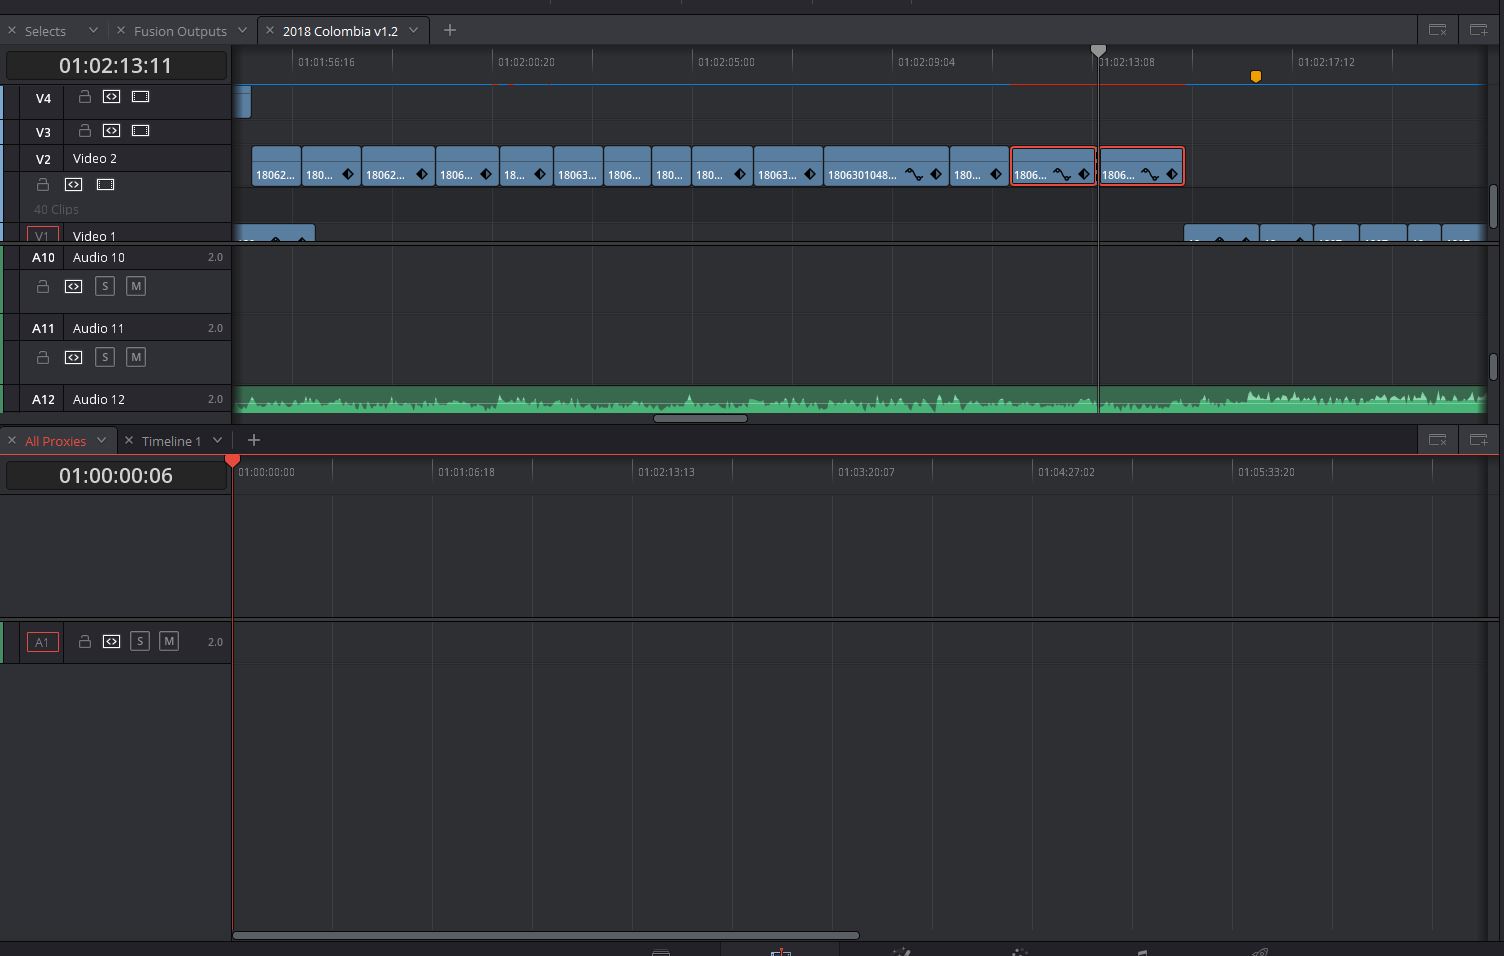Screen dimensions: 1504x956
Task: Click the close-stacked-timeline icon in the lower timeline header
Action: click(x=1437, y=440)
